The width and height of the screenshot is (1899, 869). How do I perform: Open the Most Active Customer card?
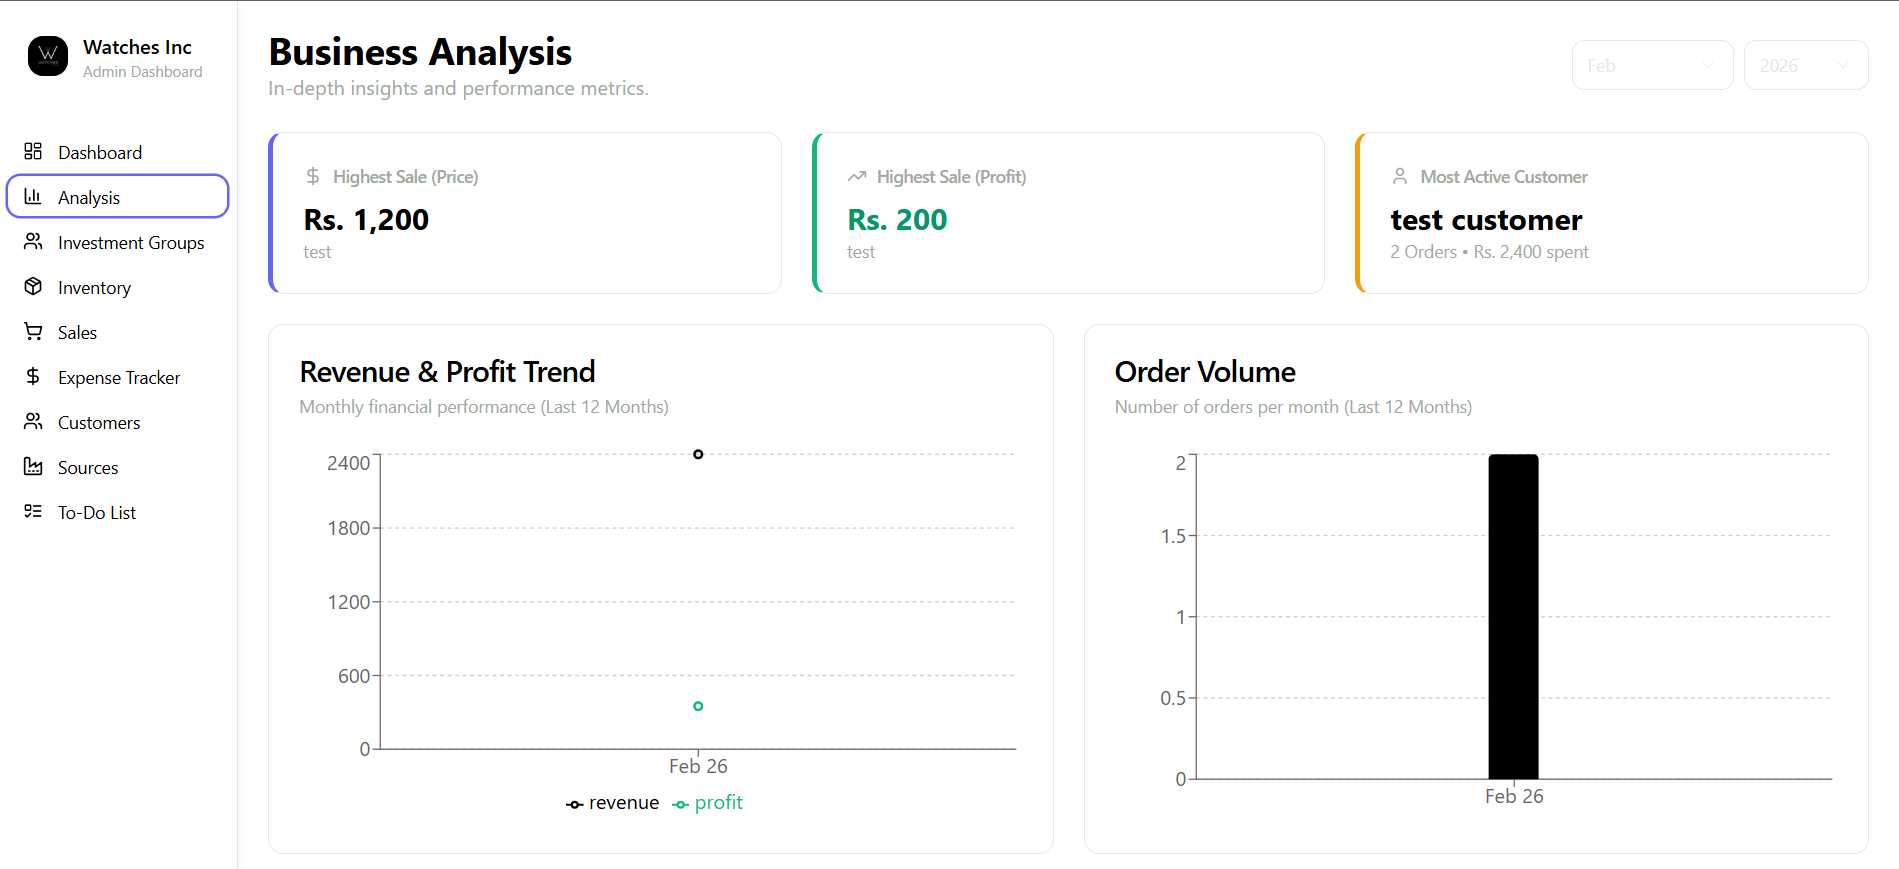click(x=1611, y=213)
